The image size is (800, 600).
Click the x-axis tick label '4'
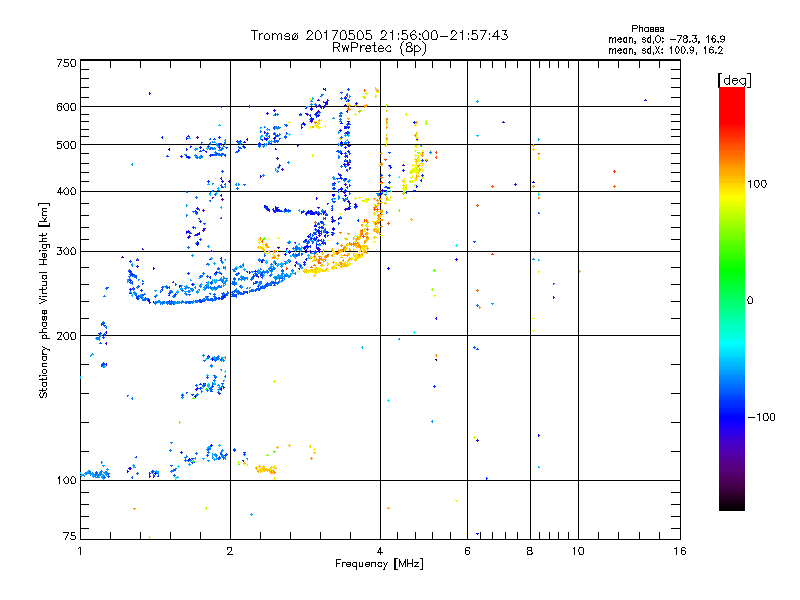(x=380, y=551)
